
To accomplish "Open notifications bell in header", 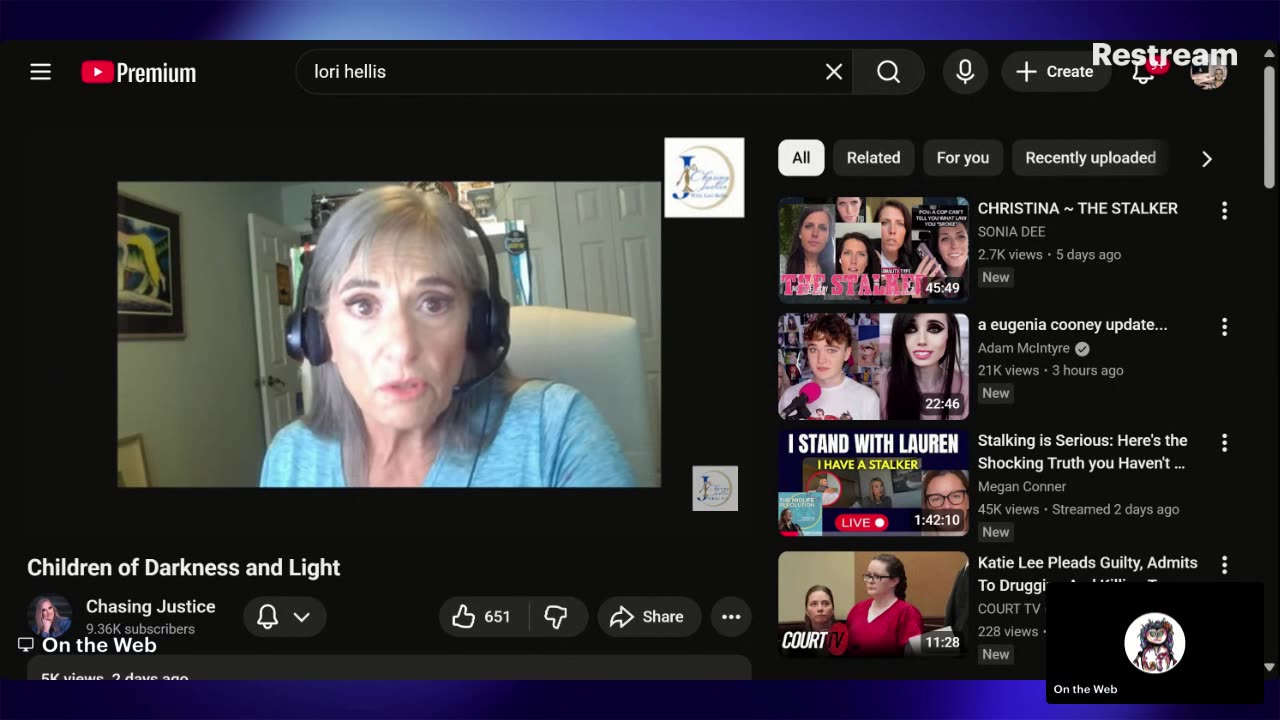I will pyautogui.click(x=1144, y=72).
